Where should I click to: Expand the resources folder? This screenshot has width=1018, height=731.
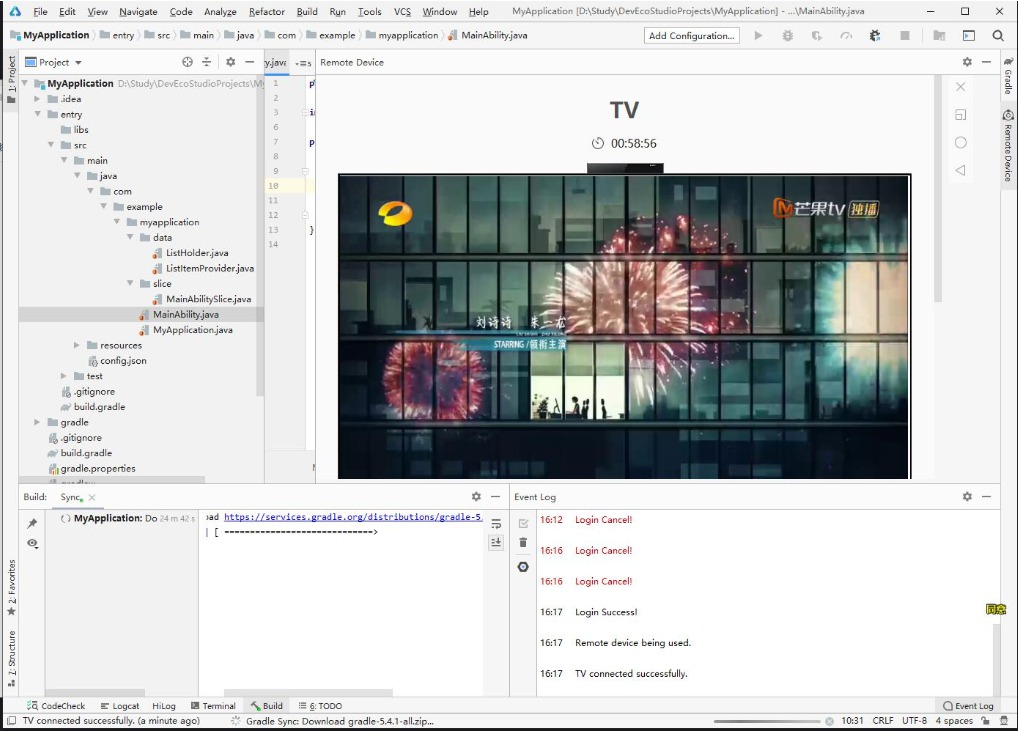tap(77, 345)
